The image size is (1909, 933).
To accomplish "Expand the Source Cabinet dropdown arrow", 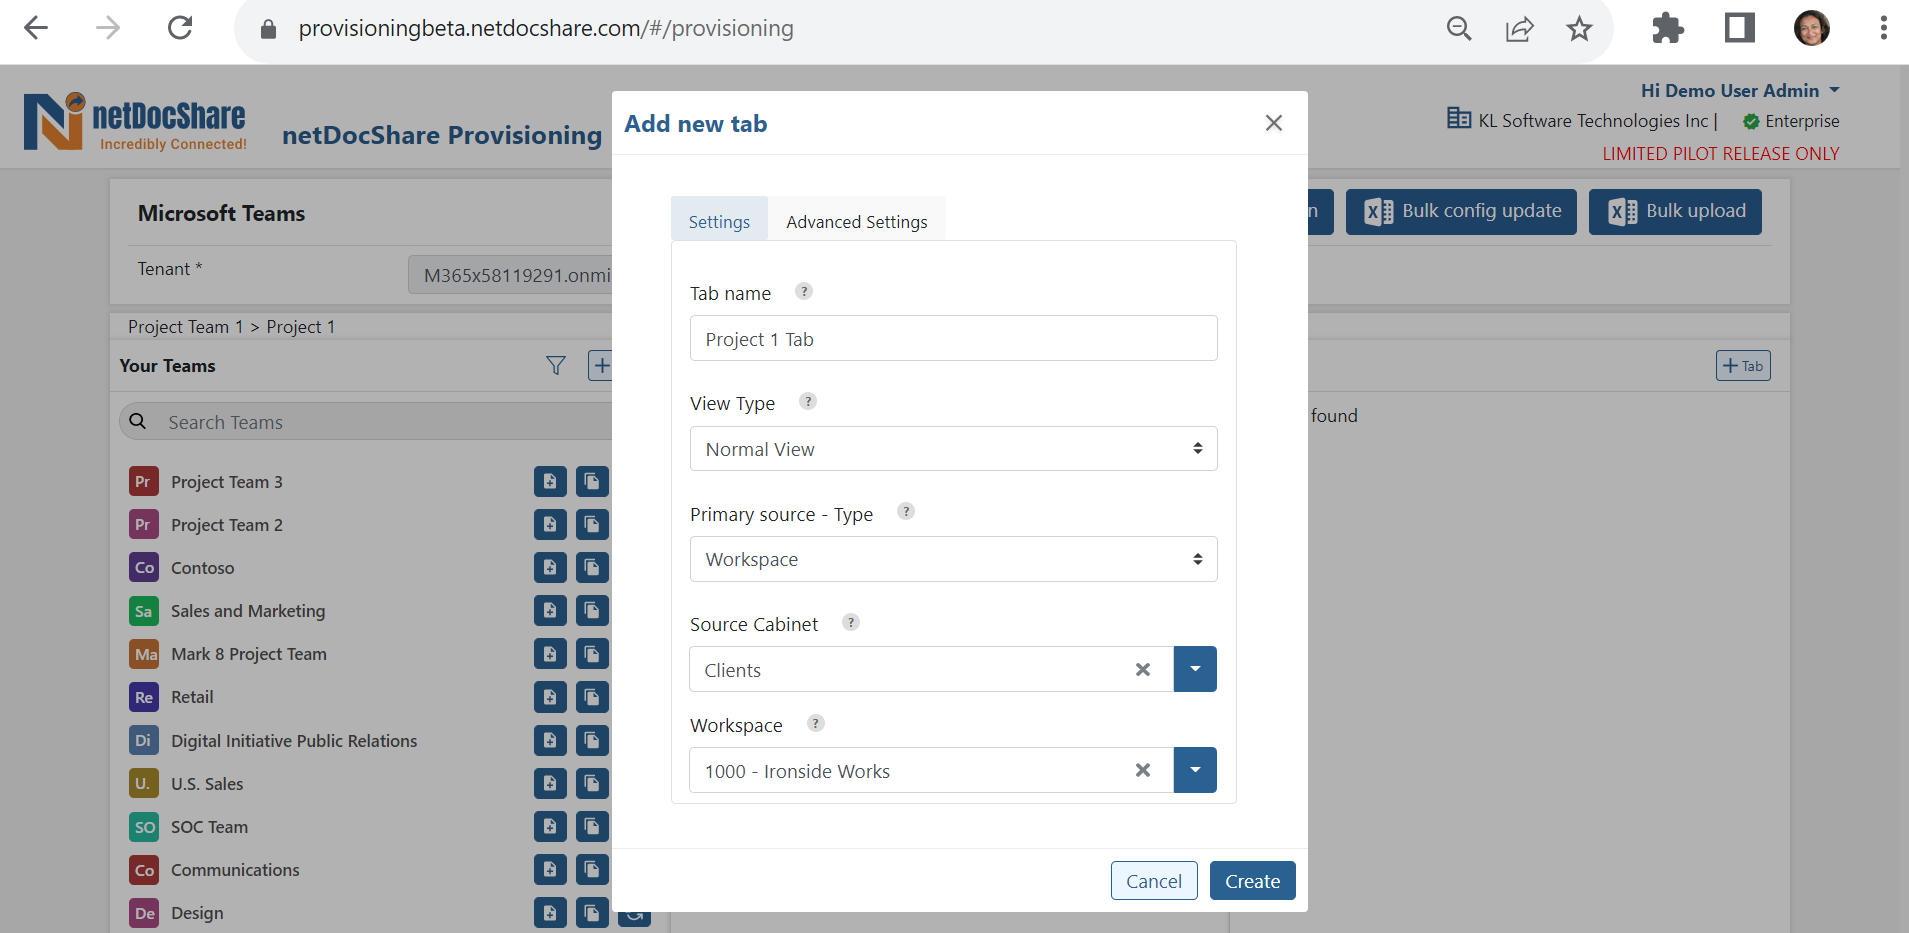I will click(x=1195, y=669).
